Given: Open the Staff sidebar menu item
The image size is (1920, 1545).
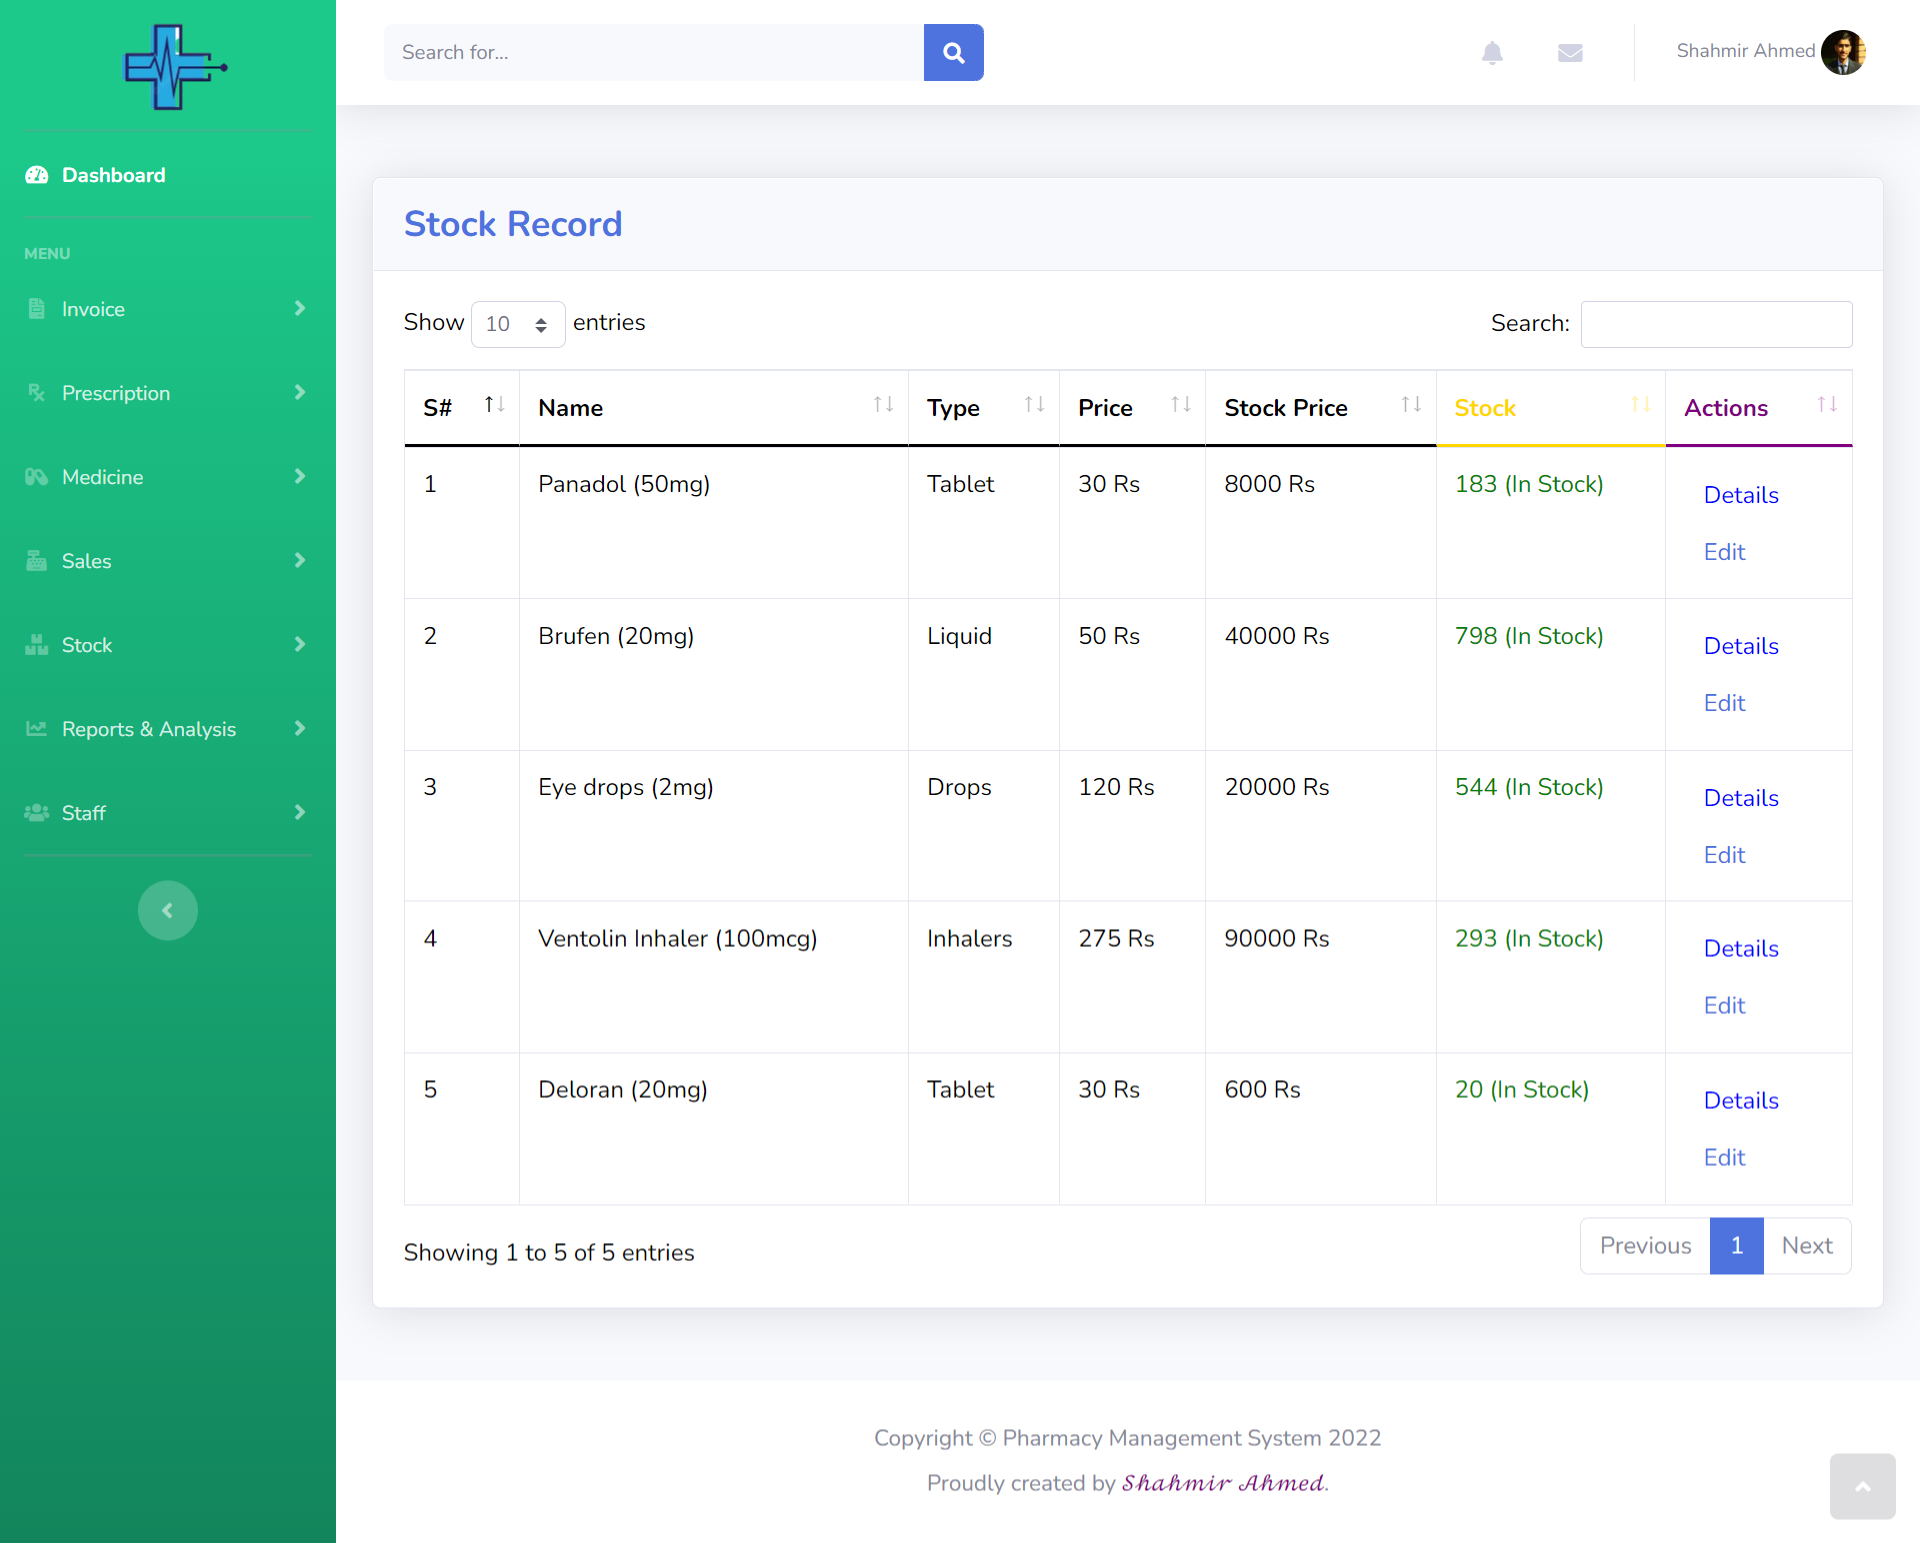Looking at the screenshot, I should tap(167, 813).
